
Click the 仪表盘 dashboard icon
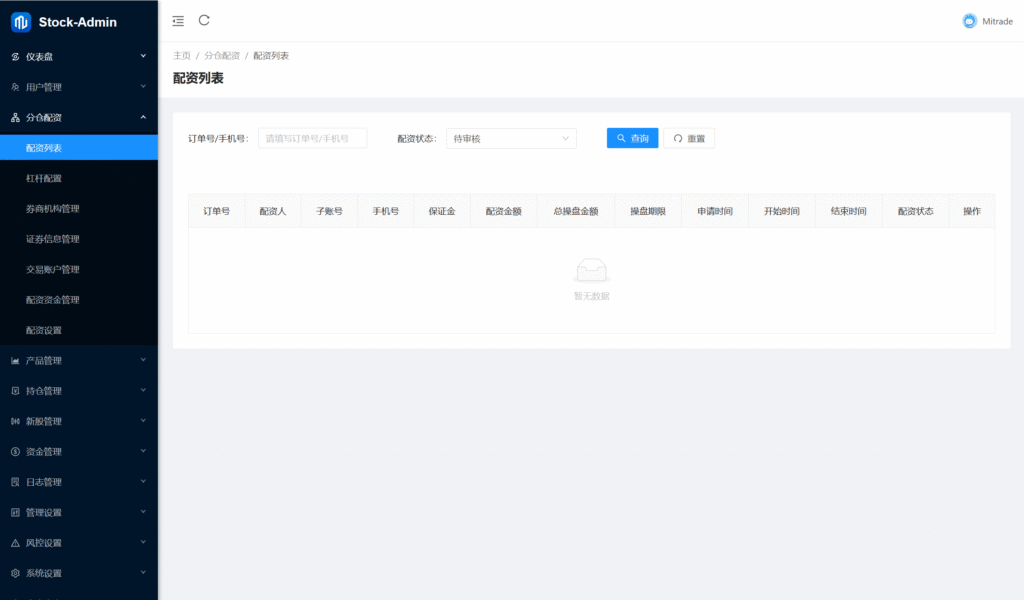[15, 57]
